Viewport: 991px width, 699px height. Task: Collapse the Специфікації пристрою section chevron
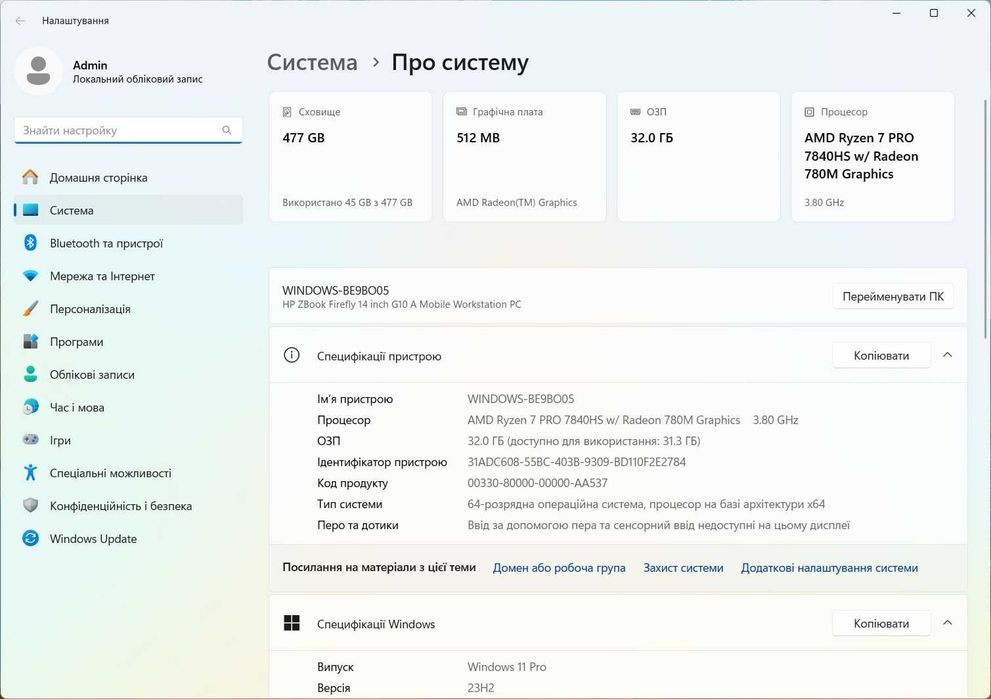tap(947, 355)
